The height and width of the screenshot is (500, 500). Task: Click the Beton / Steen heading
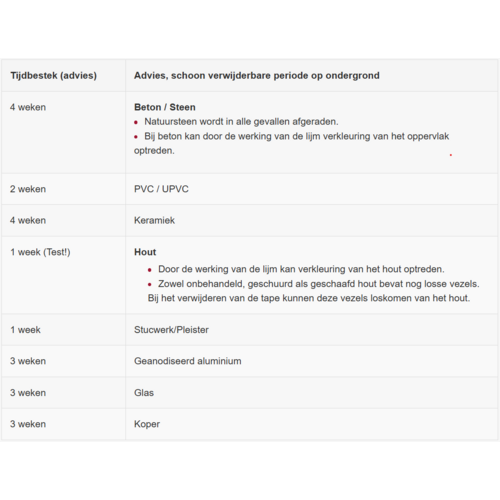tap(165, 107)
